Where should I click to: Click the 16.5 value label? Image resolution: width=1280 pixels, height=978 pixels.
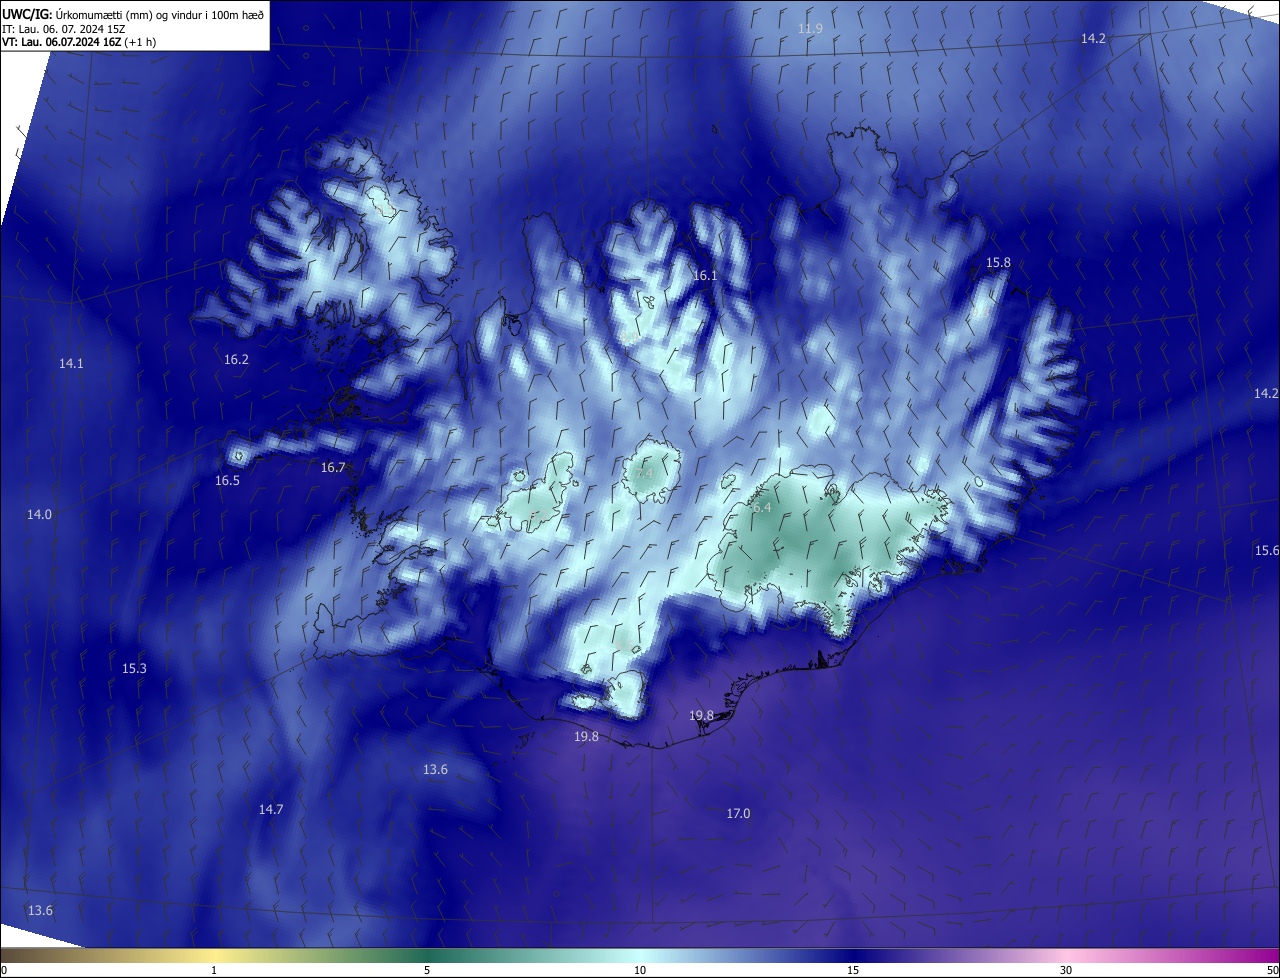pyautogui.click(x=227, y=480)
